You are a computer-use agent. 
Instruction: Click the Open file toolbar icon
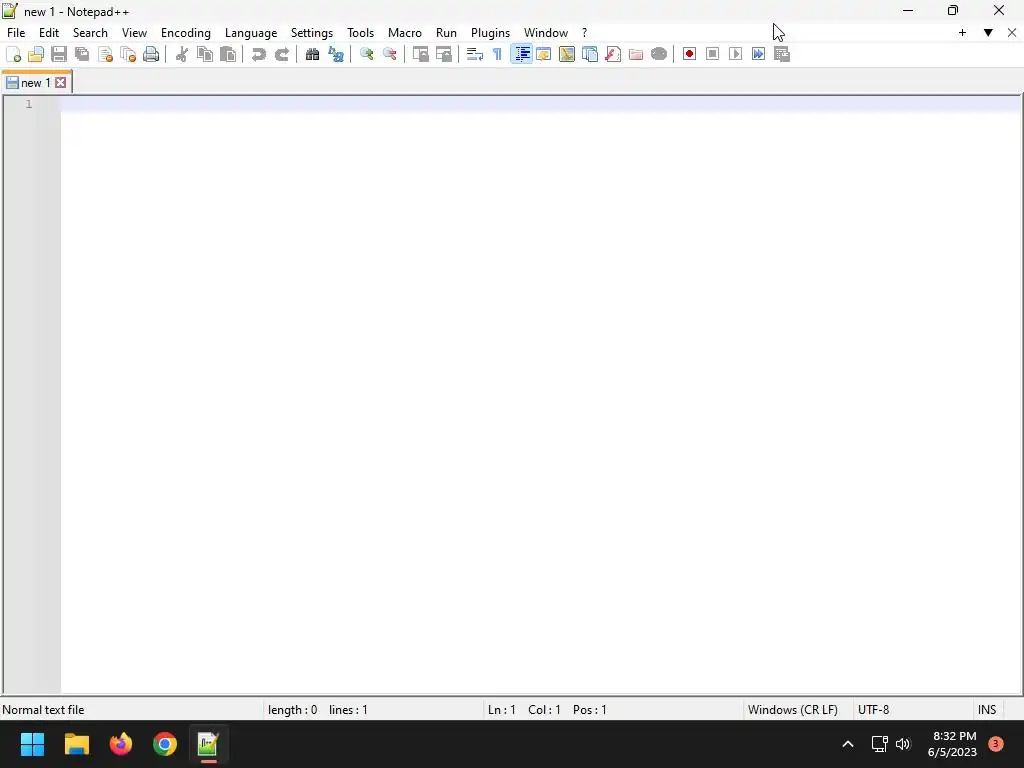(x=36, y=54)
